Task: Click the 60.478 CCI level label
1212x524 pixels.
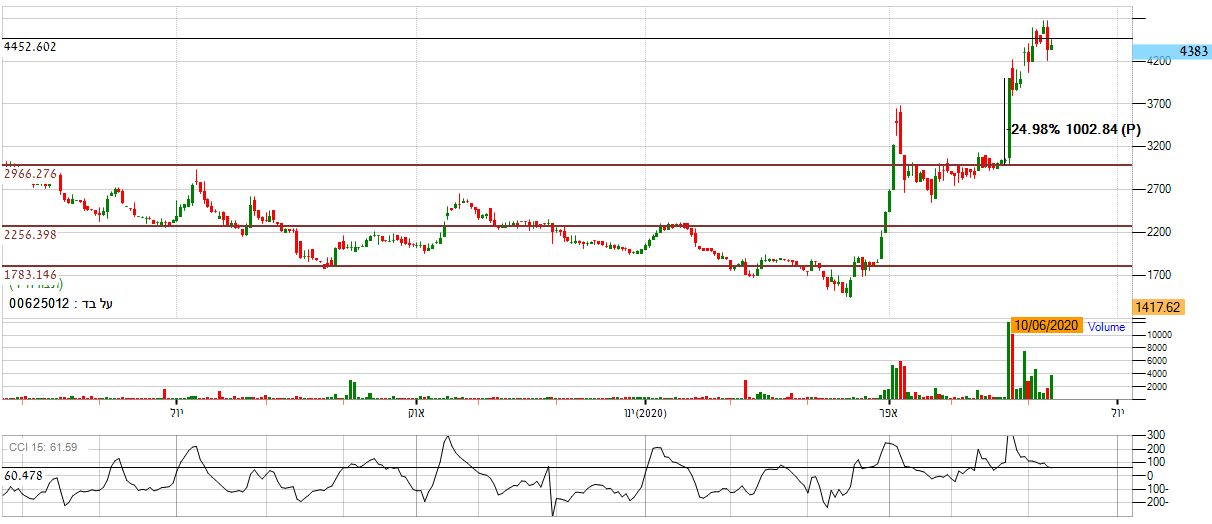Action: 22,476
